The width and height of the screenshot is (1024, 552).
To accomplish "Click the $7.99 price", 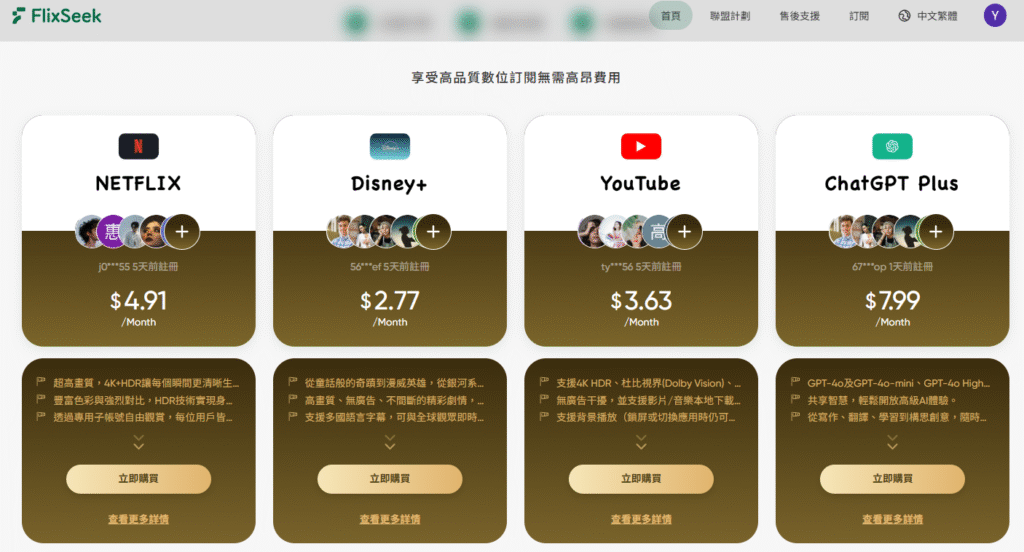I will coord(892,300).
